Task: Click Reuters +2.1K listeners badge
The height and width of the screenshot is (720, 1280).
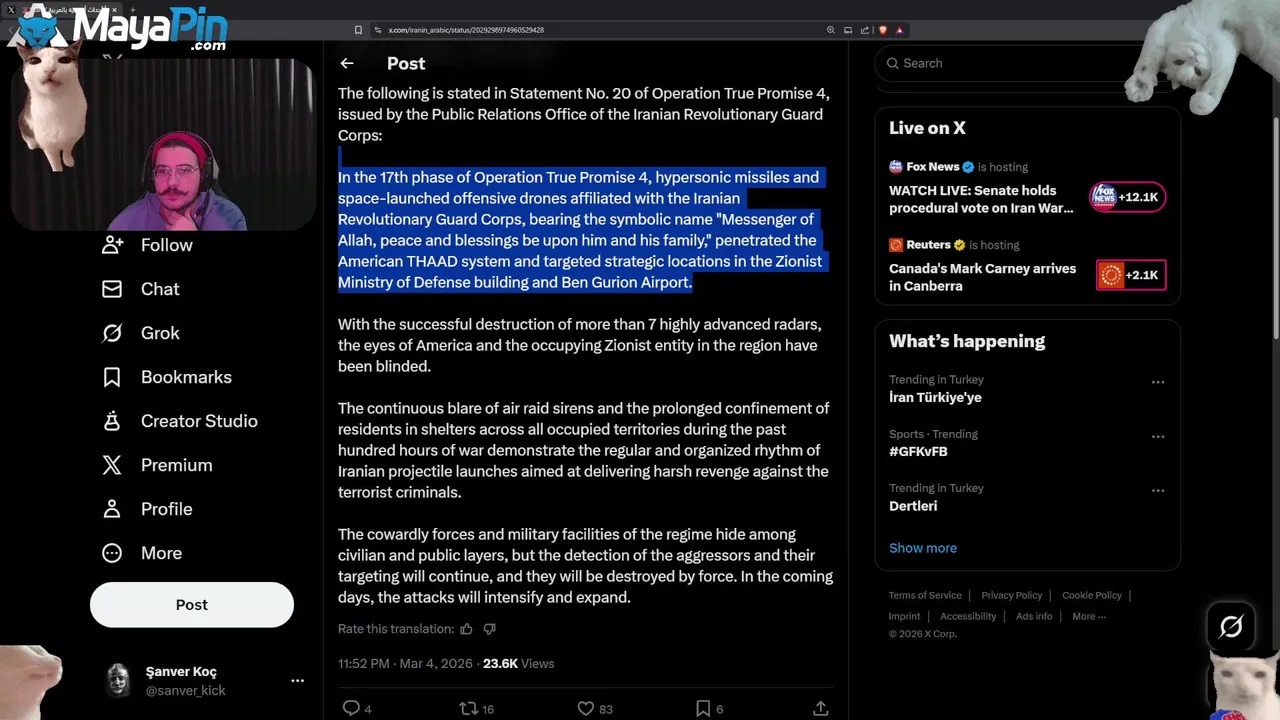Action: click(x=1131, y=275)
